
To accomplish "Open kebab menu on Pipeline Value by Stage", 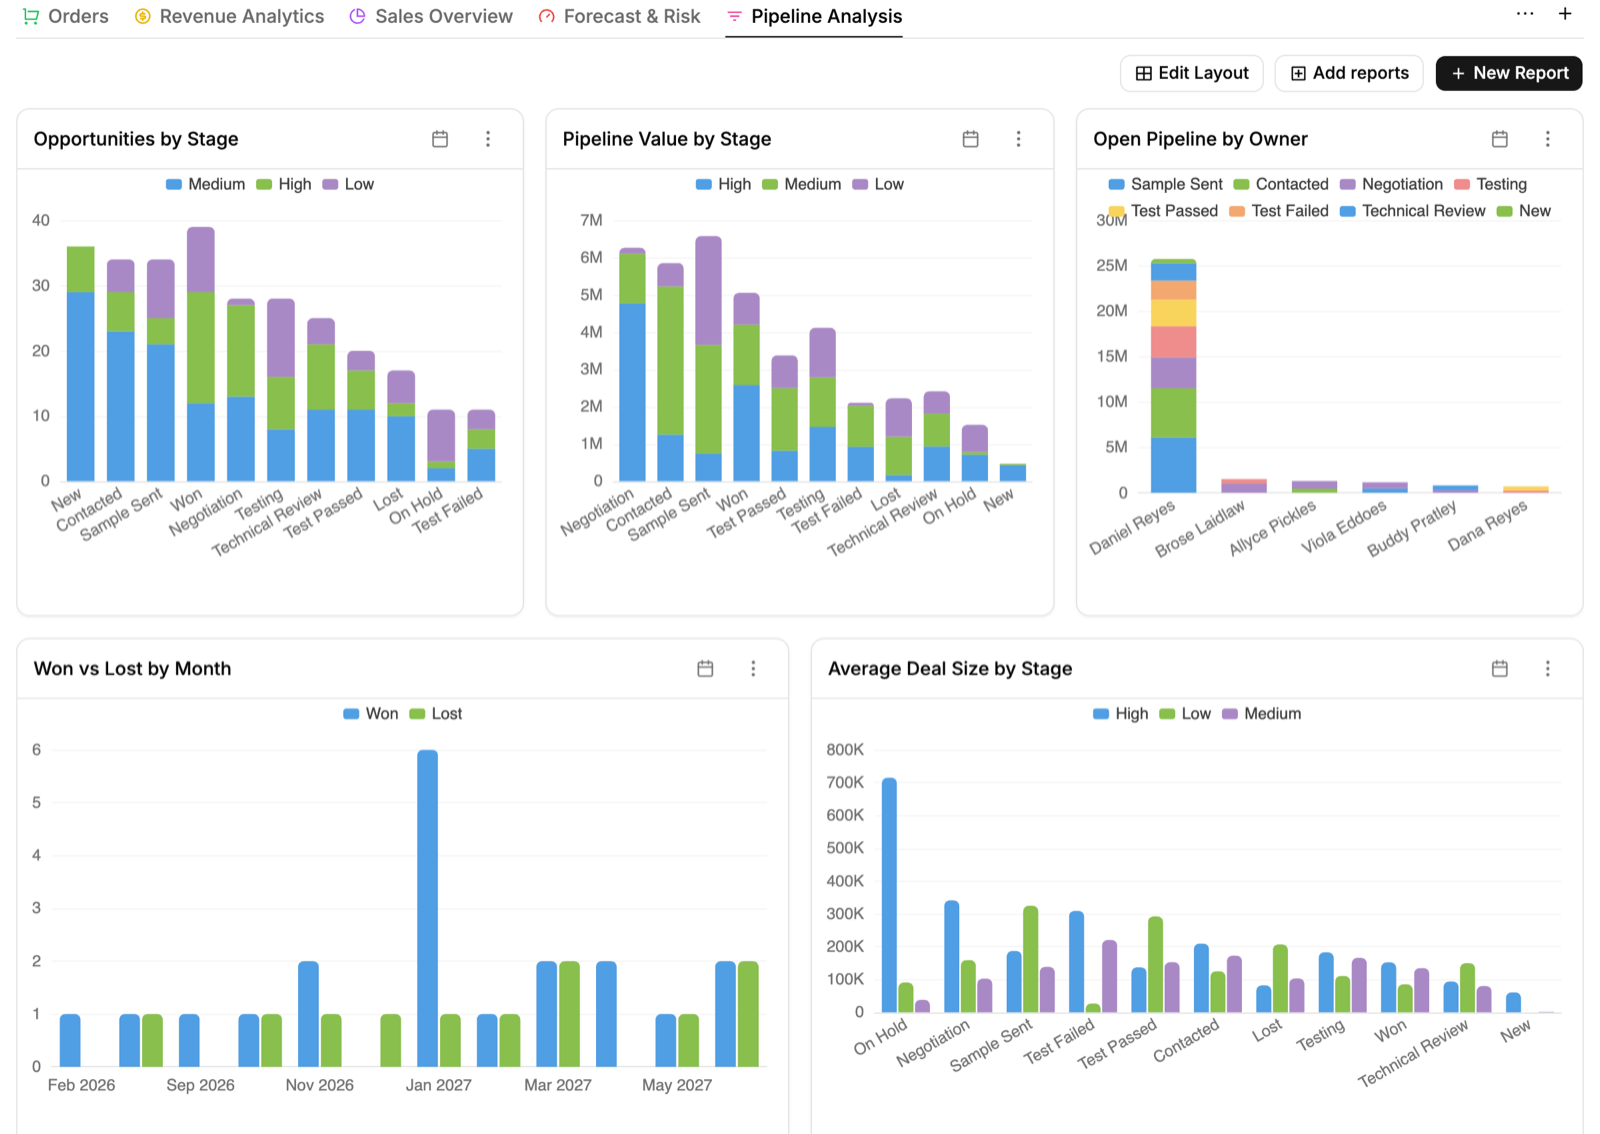I will 1018,139.
